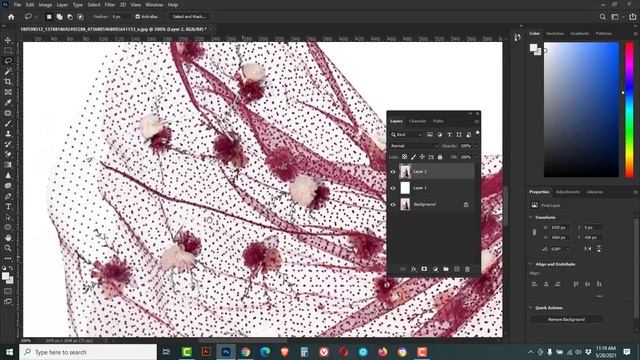The height and width of the screenshot is (360, 640).
Task: Collapse the Transform section
Action: coord(531,218)
